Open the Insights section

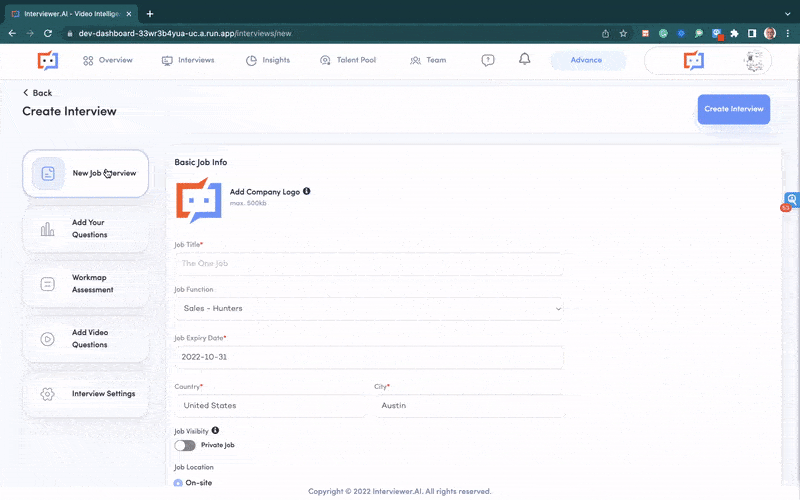pyautogui.click(x=268, y=60)
